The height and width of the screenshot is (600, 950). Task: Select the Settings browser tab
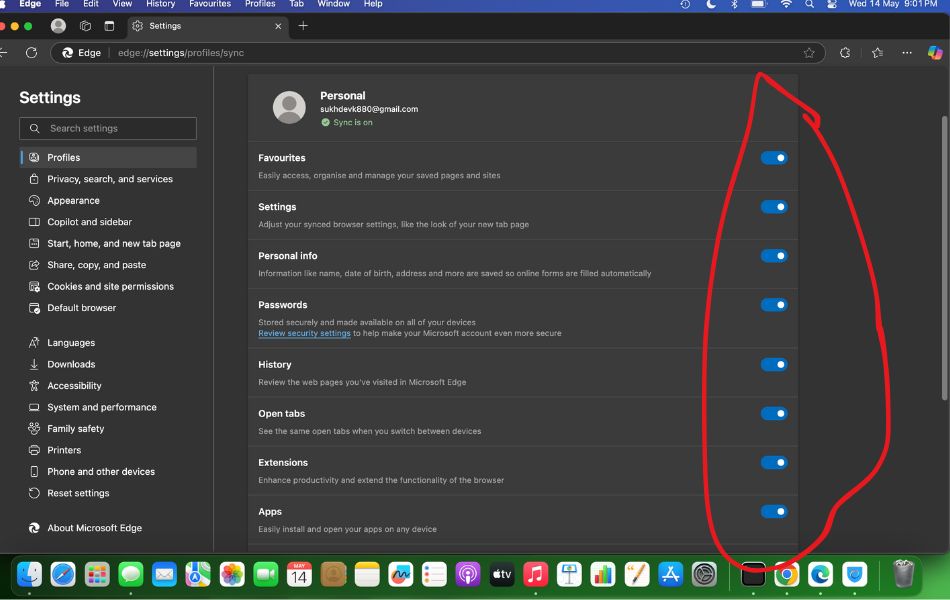coord(207,26)
